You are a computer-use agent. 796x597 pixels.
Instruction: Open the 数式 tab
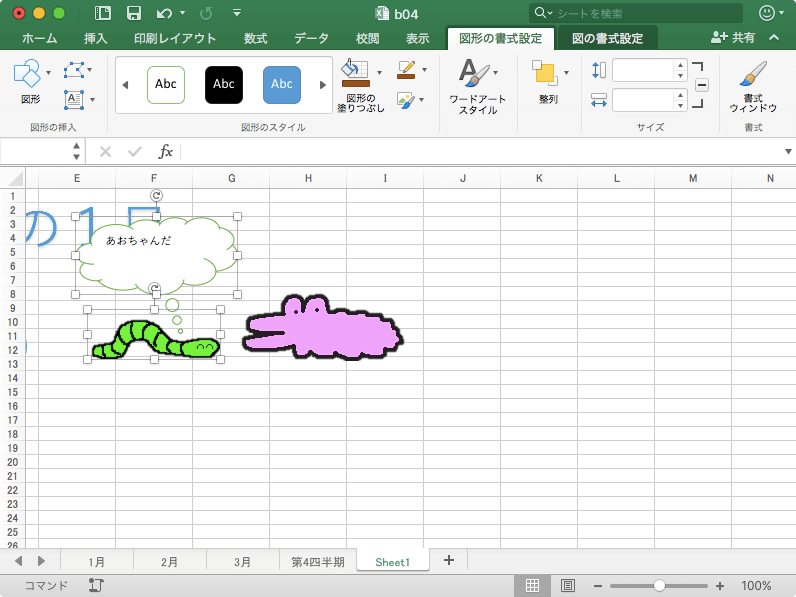click(x=255, y=38)
